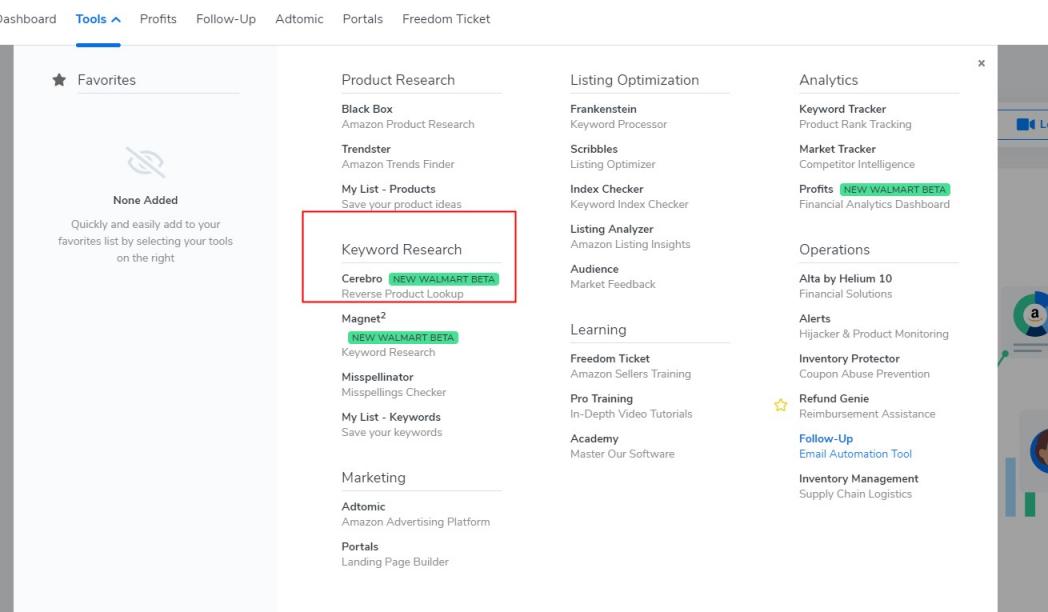
Task: Open Inventory Protector tool
Action: coord(849,359)
